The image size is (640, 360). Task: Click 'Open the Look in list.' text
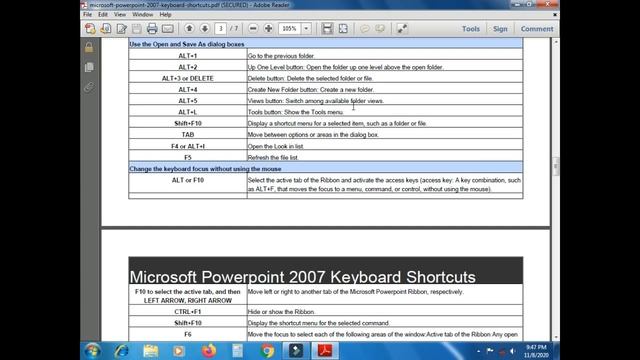point(276,146)
